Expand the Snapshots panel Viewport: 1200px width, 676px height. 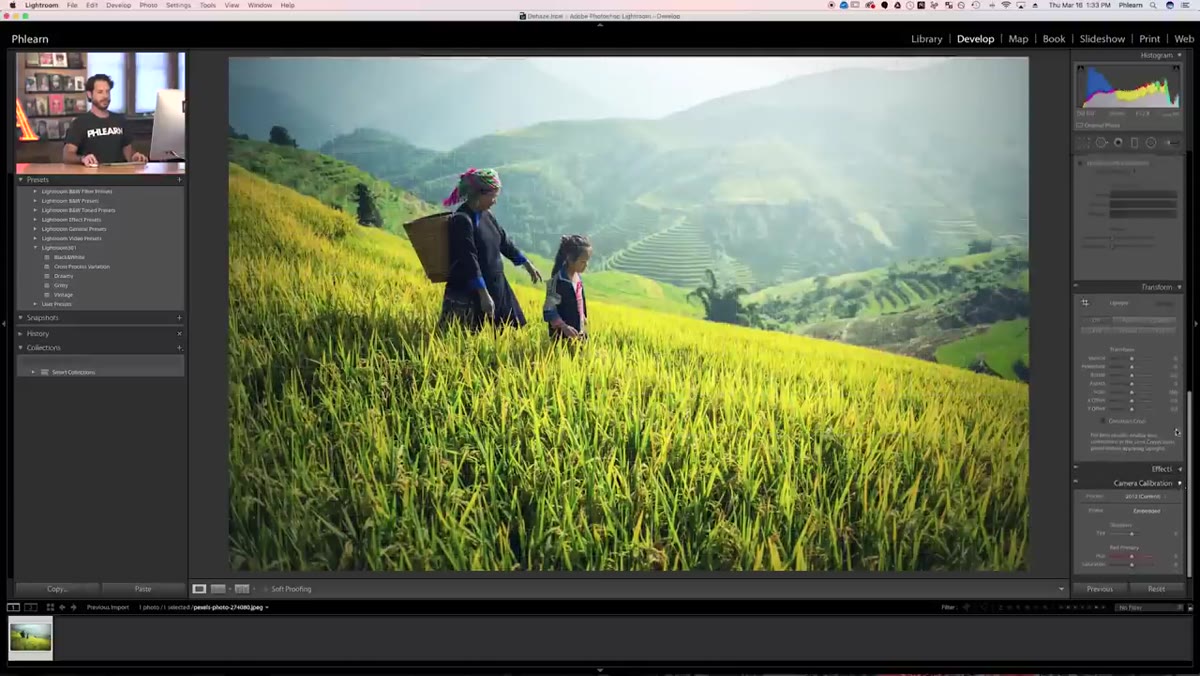[x=21, y=318]
